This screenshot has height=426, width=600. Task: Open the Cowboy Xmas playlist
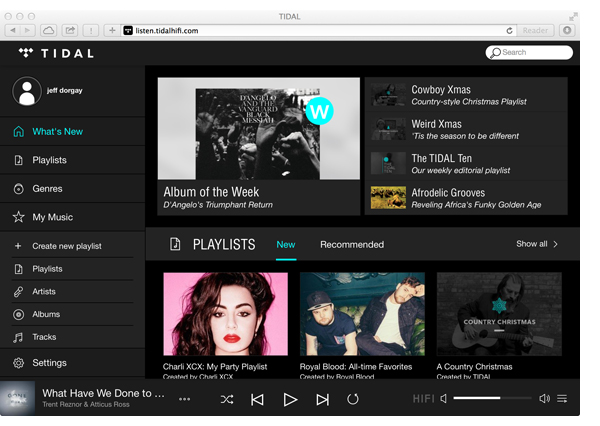[466, 95]
